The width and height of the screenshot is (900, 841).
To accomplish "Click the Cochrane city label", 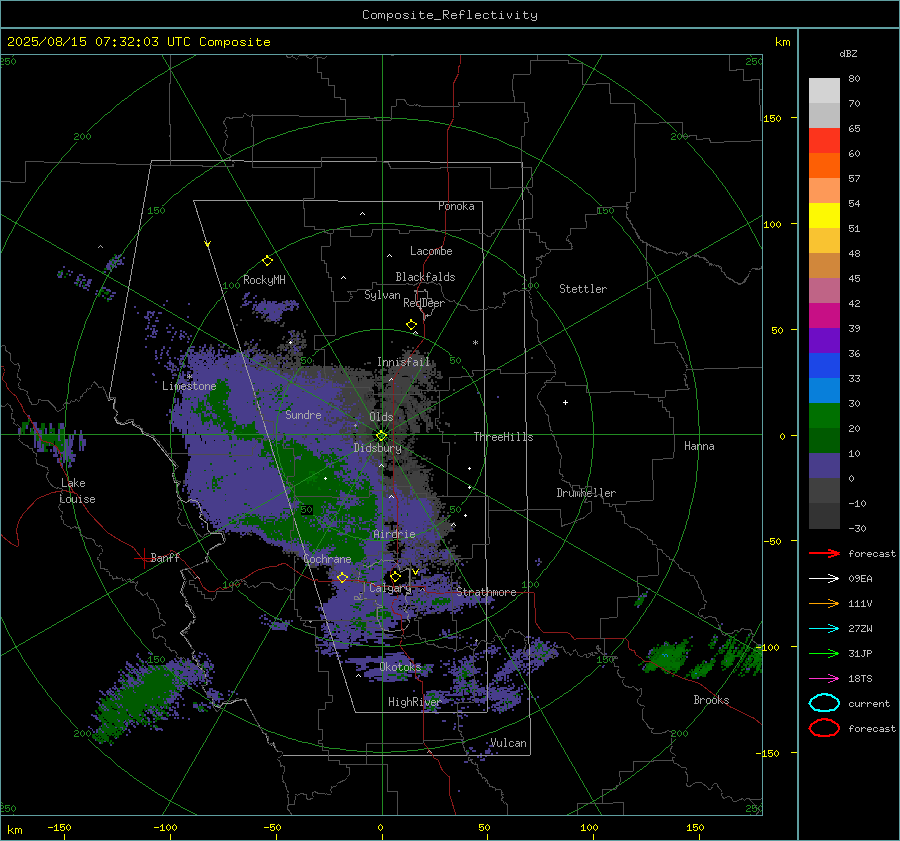I will pos(327,559).
